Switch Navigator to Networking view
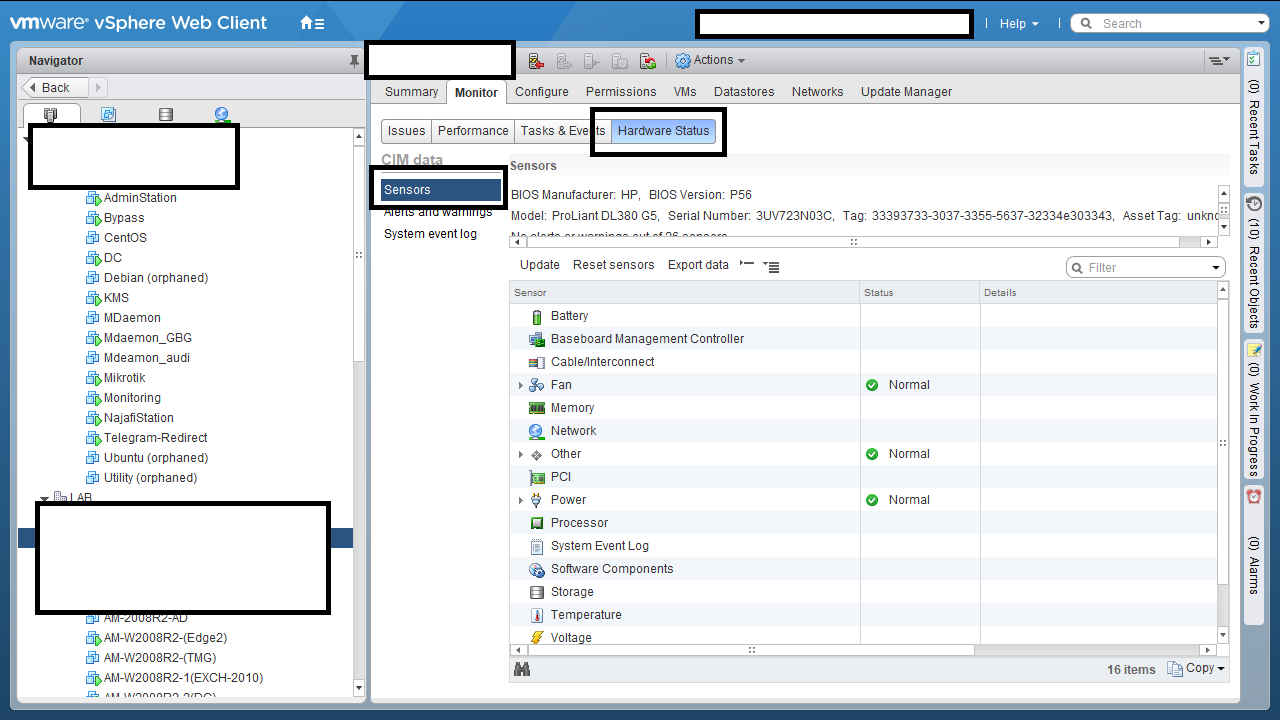The image size is (1280, 720). point(222,115)
